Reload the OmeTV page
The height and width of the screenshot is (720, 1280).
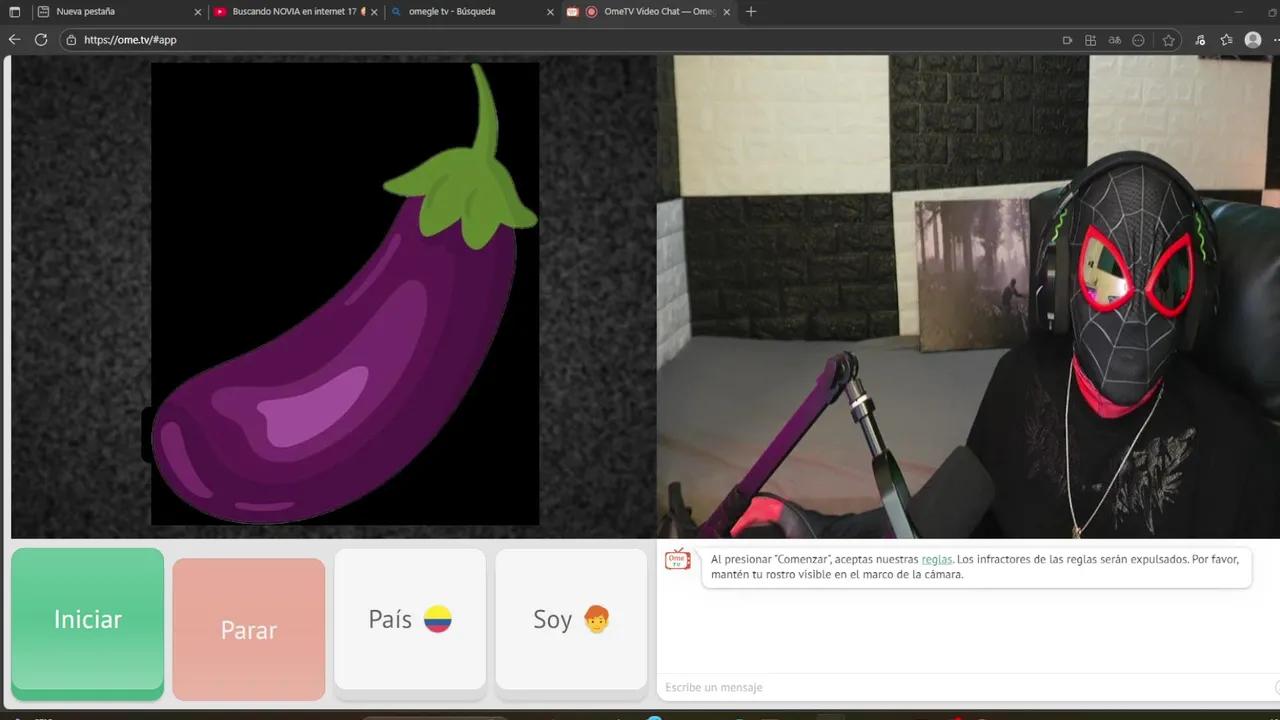(x=41, y=40)
